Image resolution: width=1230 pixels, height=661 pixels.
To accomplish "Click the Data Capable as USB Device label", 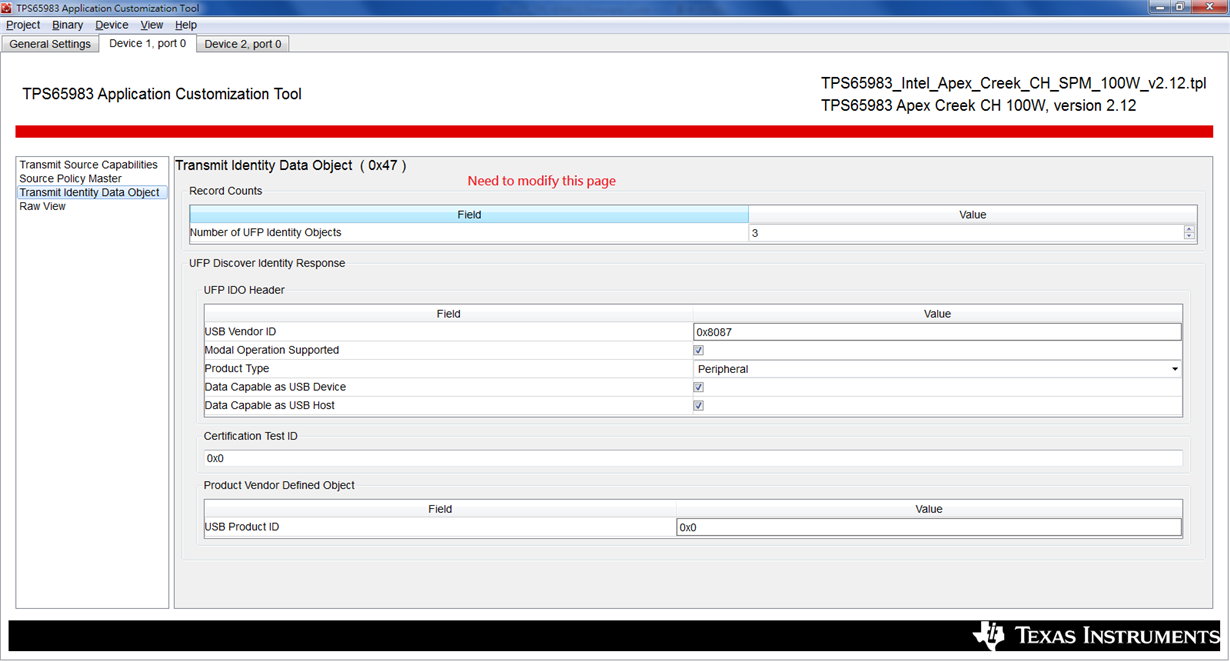I will [275, 387].
